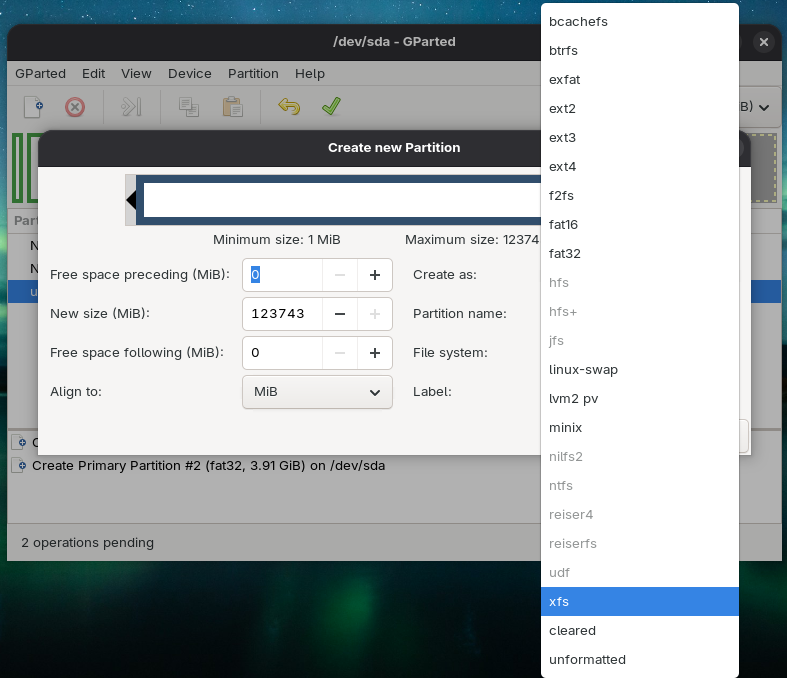The width and height of the screenshot is (787, 678).
Task: Increase Free space preceding with the plus button
Action: (x=375, y=274)
